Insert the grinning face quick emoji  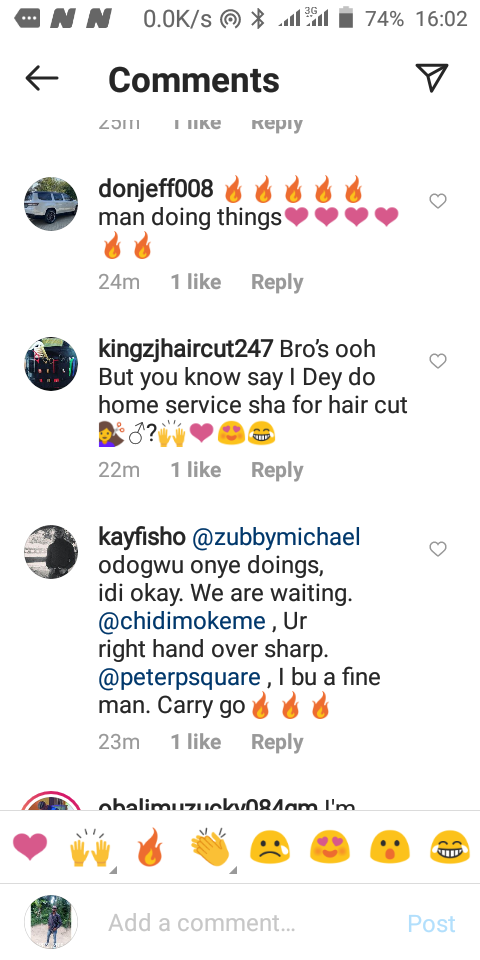pyautogui.click(x=449, y=849)
